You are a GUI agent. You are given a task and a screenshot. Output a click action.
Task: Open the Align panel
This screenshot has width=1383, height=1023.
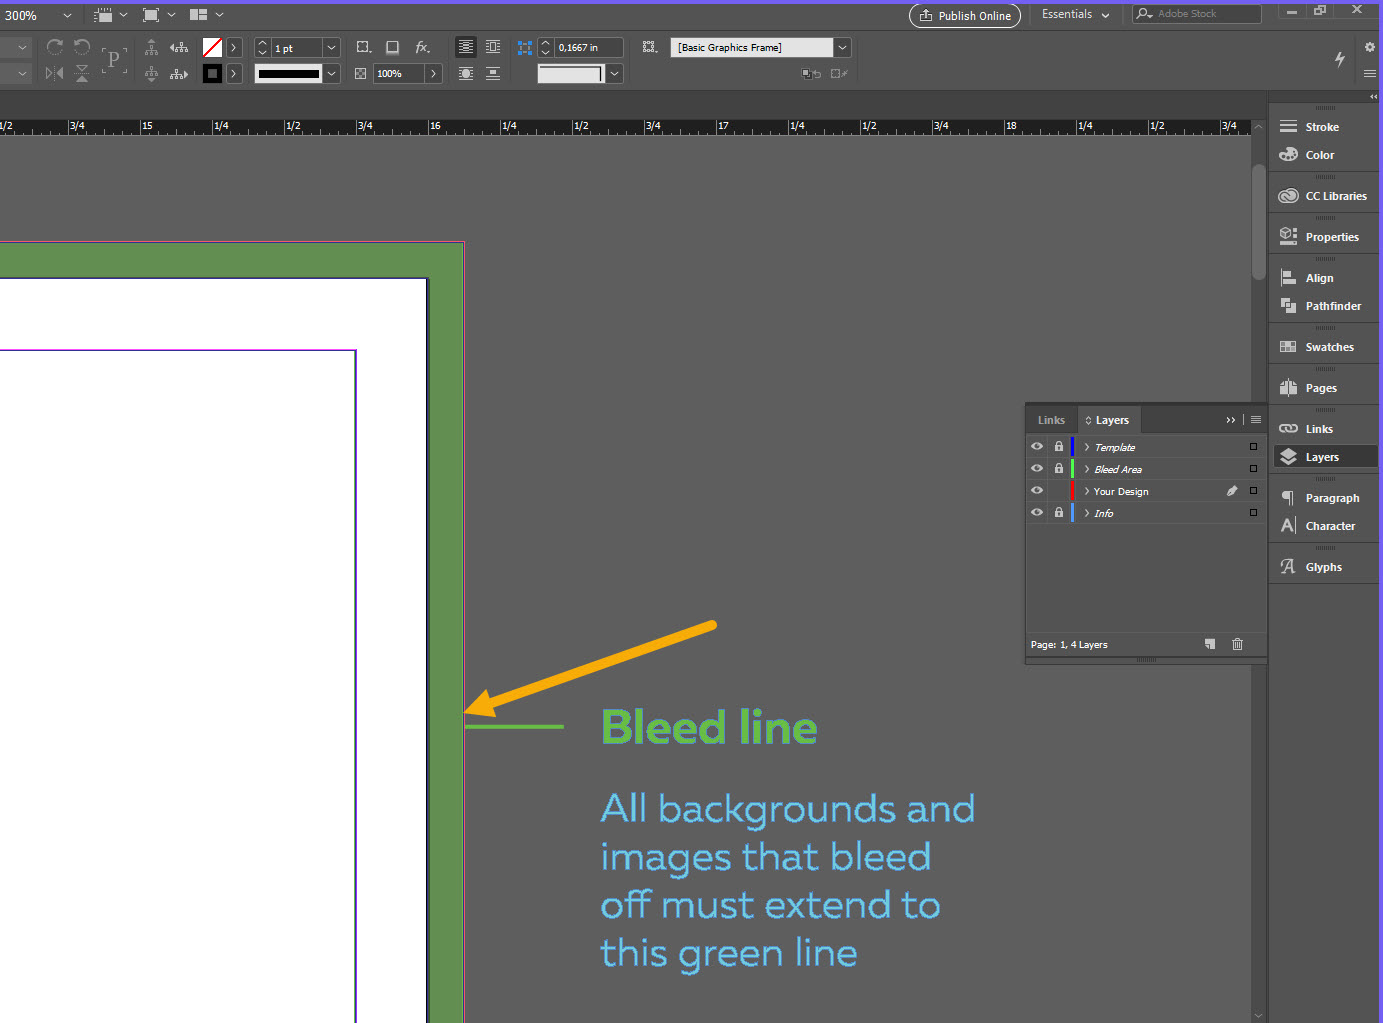[x=1323, y=278]
